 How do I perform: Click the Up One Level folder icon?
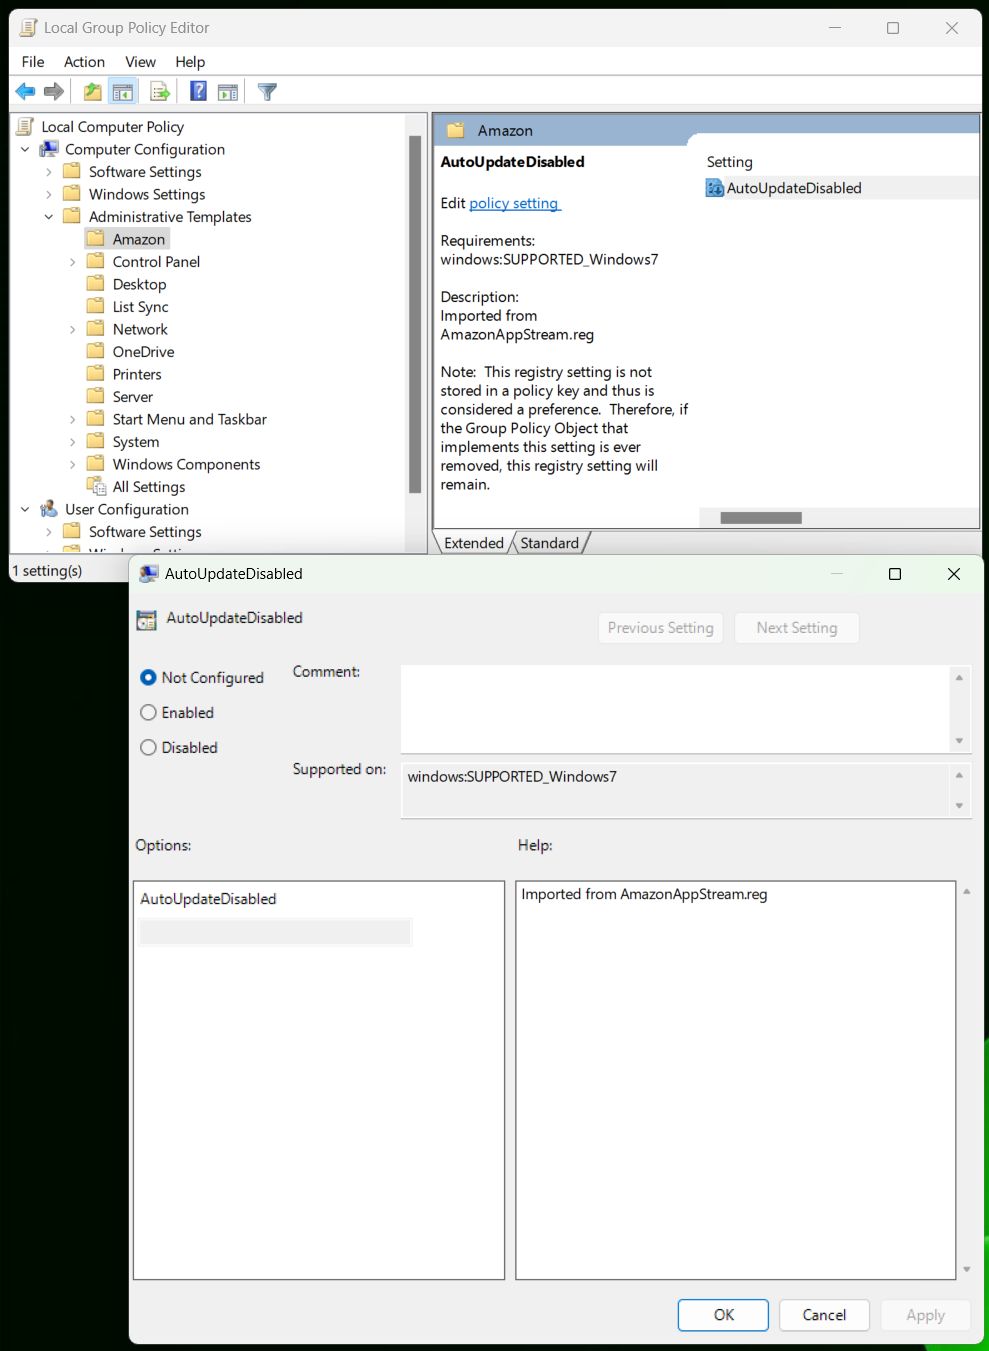pos(92,92)
